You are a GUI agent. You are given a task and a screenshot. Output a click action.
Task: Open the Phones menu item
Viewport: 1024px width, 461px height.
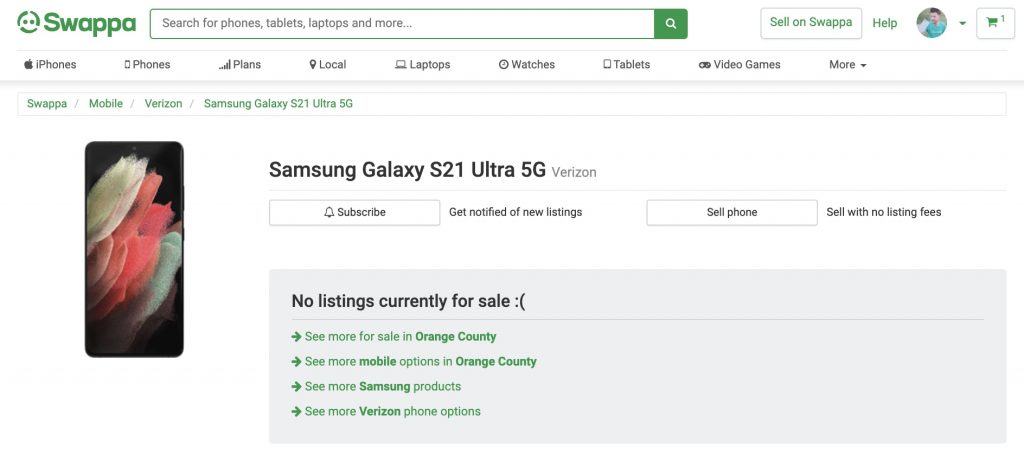[x=147, y=65]
